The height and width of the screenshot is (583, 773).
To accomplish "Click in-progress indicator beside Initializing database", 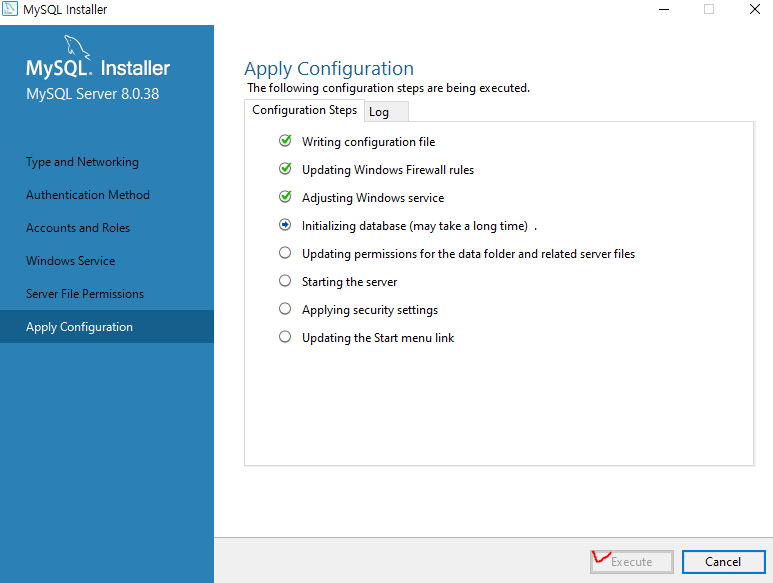I will tap(285, 225).
